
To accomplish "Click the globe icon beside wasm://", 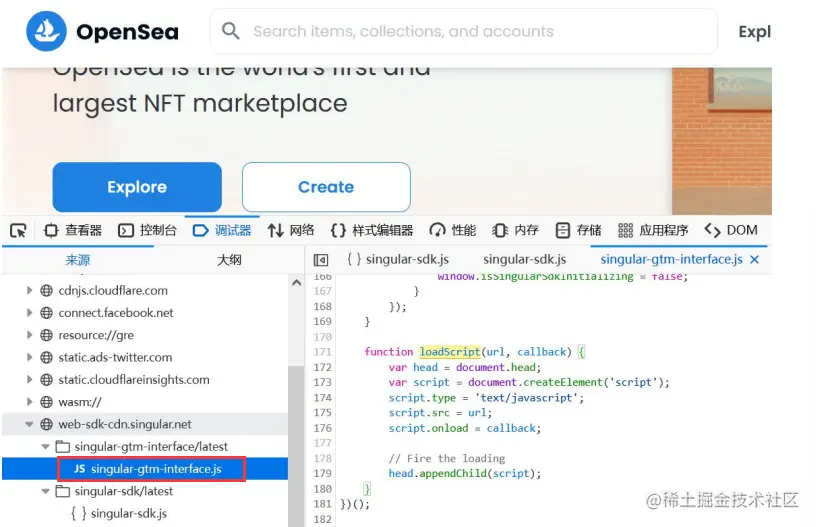I will (x=47, y=402).
